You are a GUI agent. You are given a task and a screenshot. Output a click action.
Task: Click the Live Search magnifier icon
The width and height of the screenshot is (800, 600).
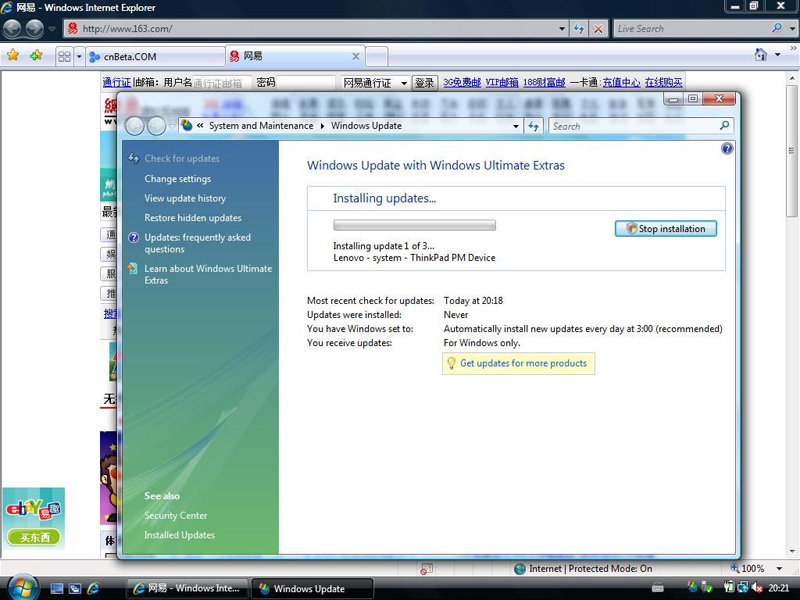click(x=777, y=29)
